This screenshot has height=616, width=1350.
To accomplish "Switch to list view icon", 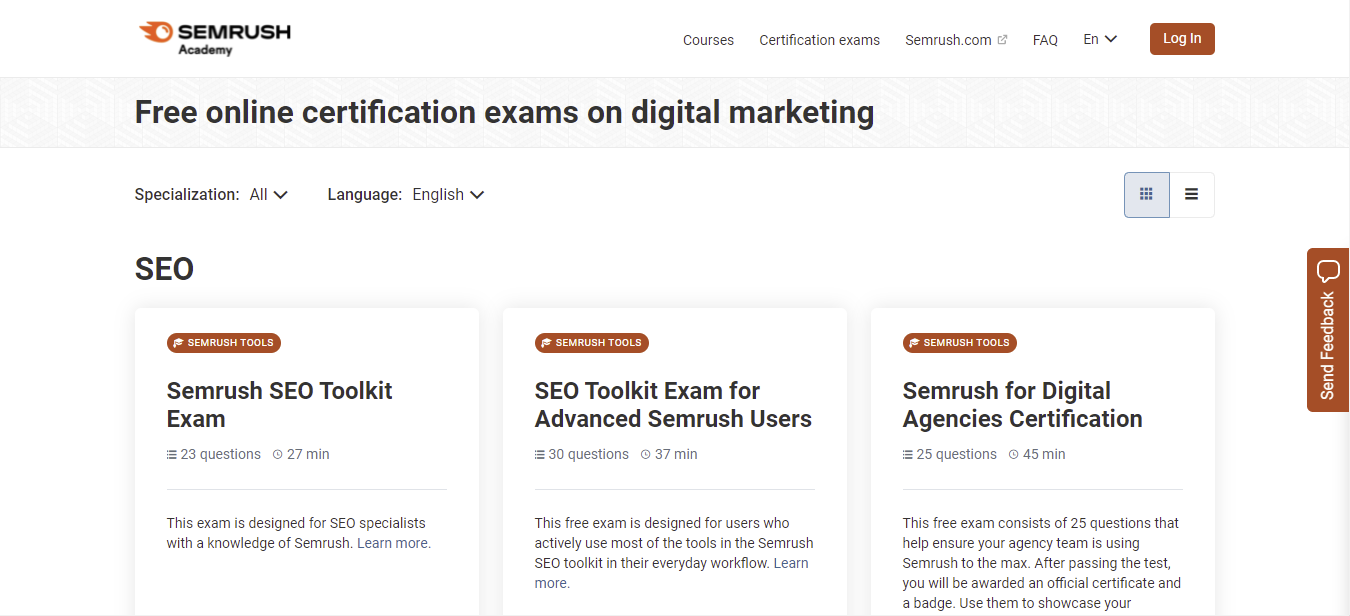I will [1192, 194].
